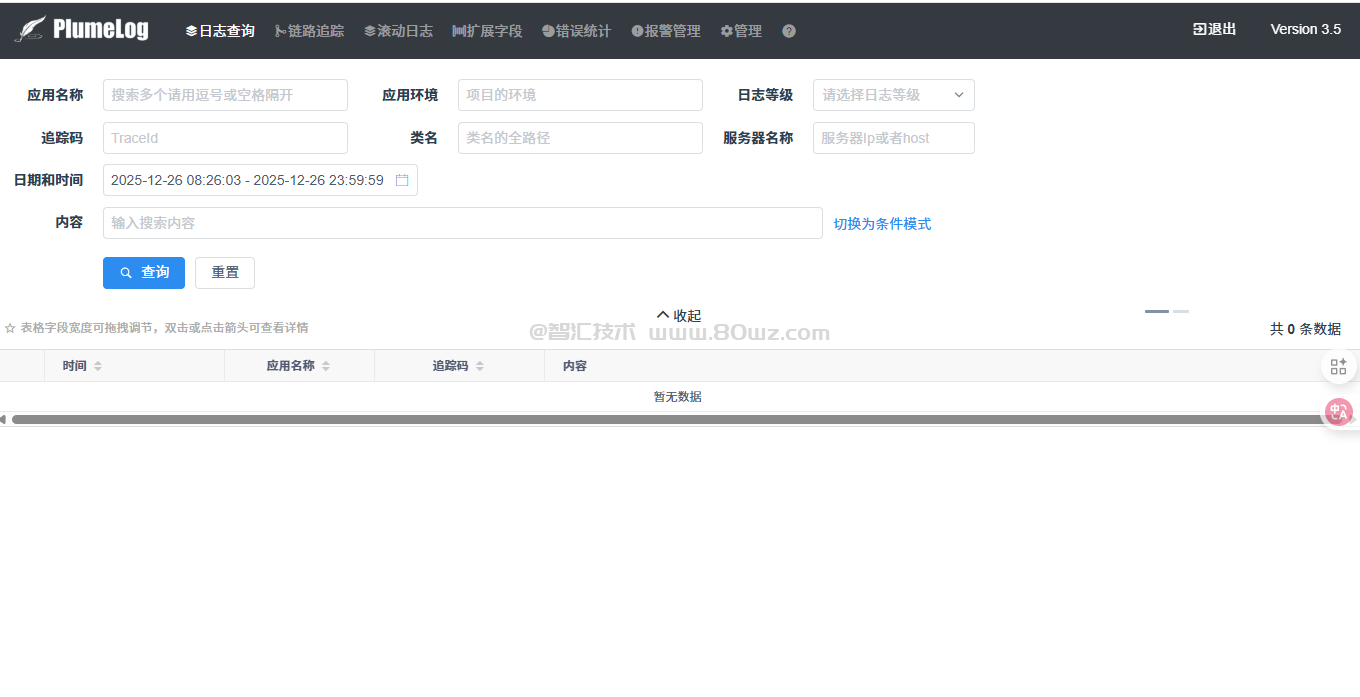The width and height of the screenshot is (1360, 697).
Task: Sort the 时间 column with its arrows
Action: pos(98,366)
